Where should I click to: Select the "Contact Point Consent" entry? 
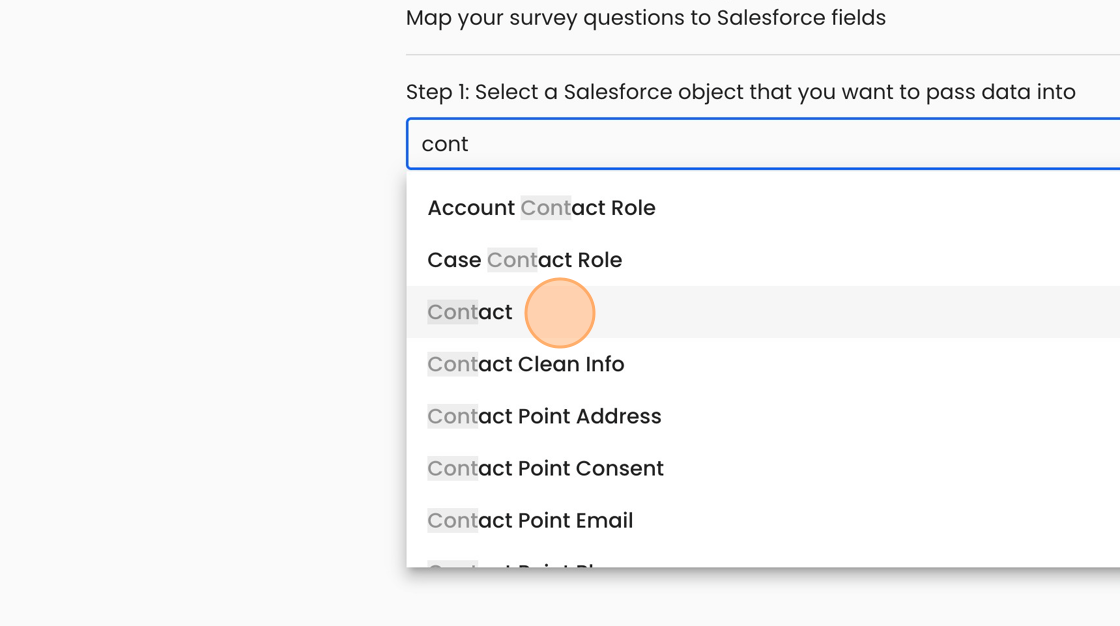click(545, 468)
